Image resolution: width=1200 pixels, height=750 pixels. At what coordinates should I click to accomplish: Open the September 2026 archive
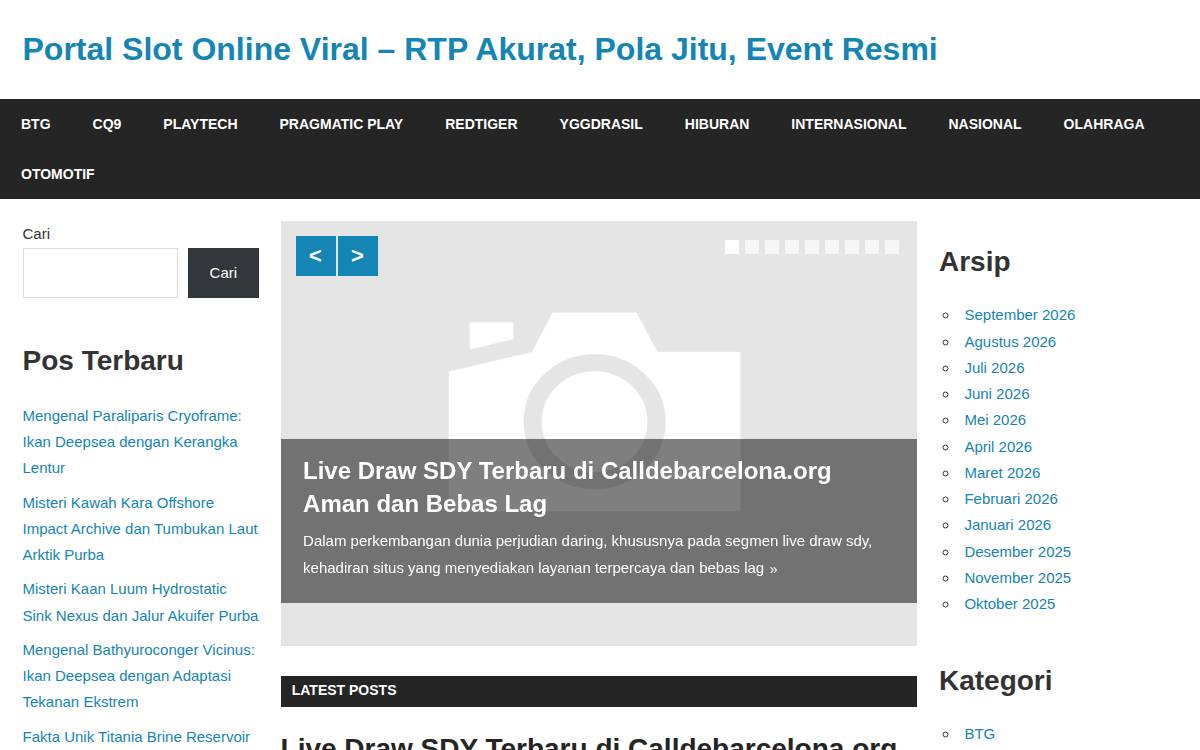1020,315
